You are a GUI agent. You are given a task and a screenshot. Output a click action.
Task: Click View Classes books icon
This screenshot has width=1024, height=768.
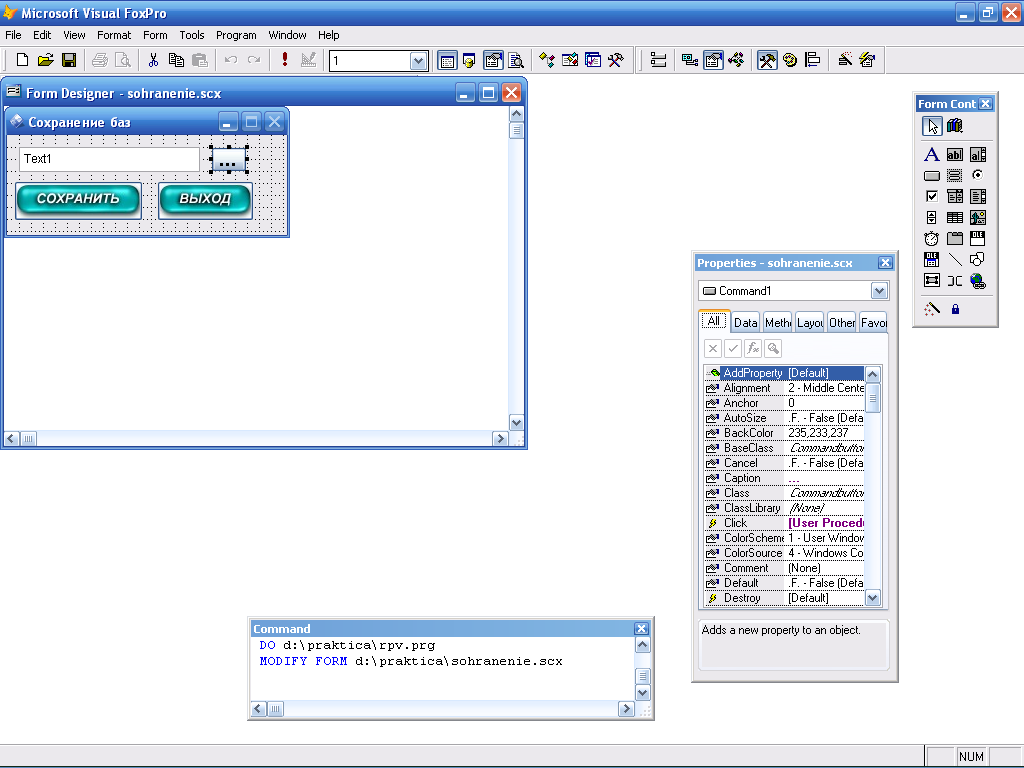pos(955,125)
